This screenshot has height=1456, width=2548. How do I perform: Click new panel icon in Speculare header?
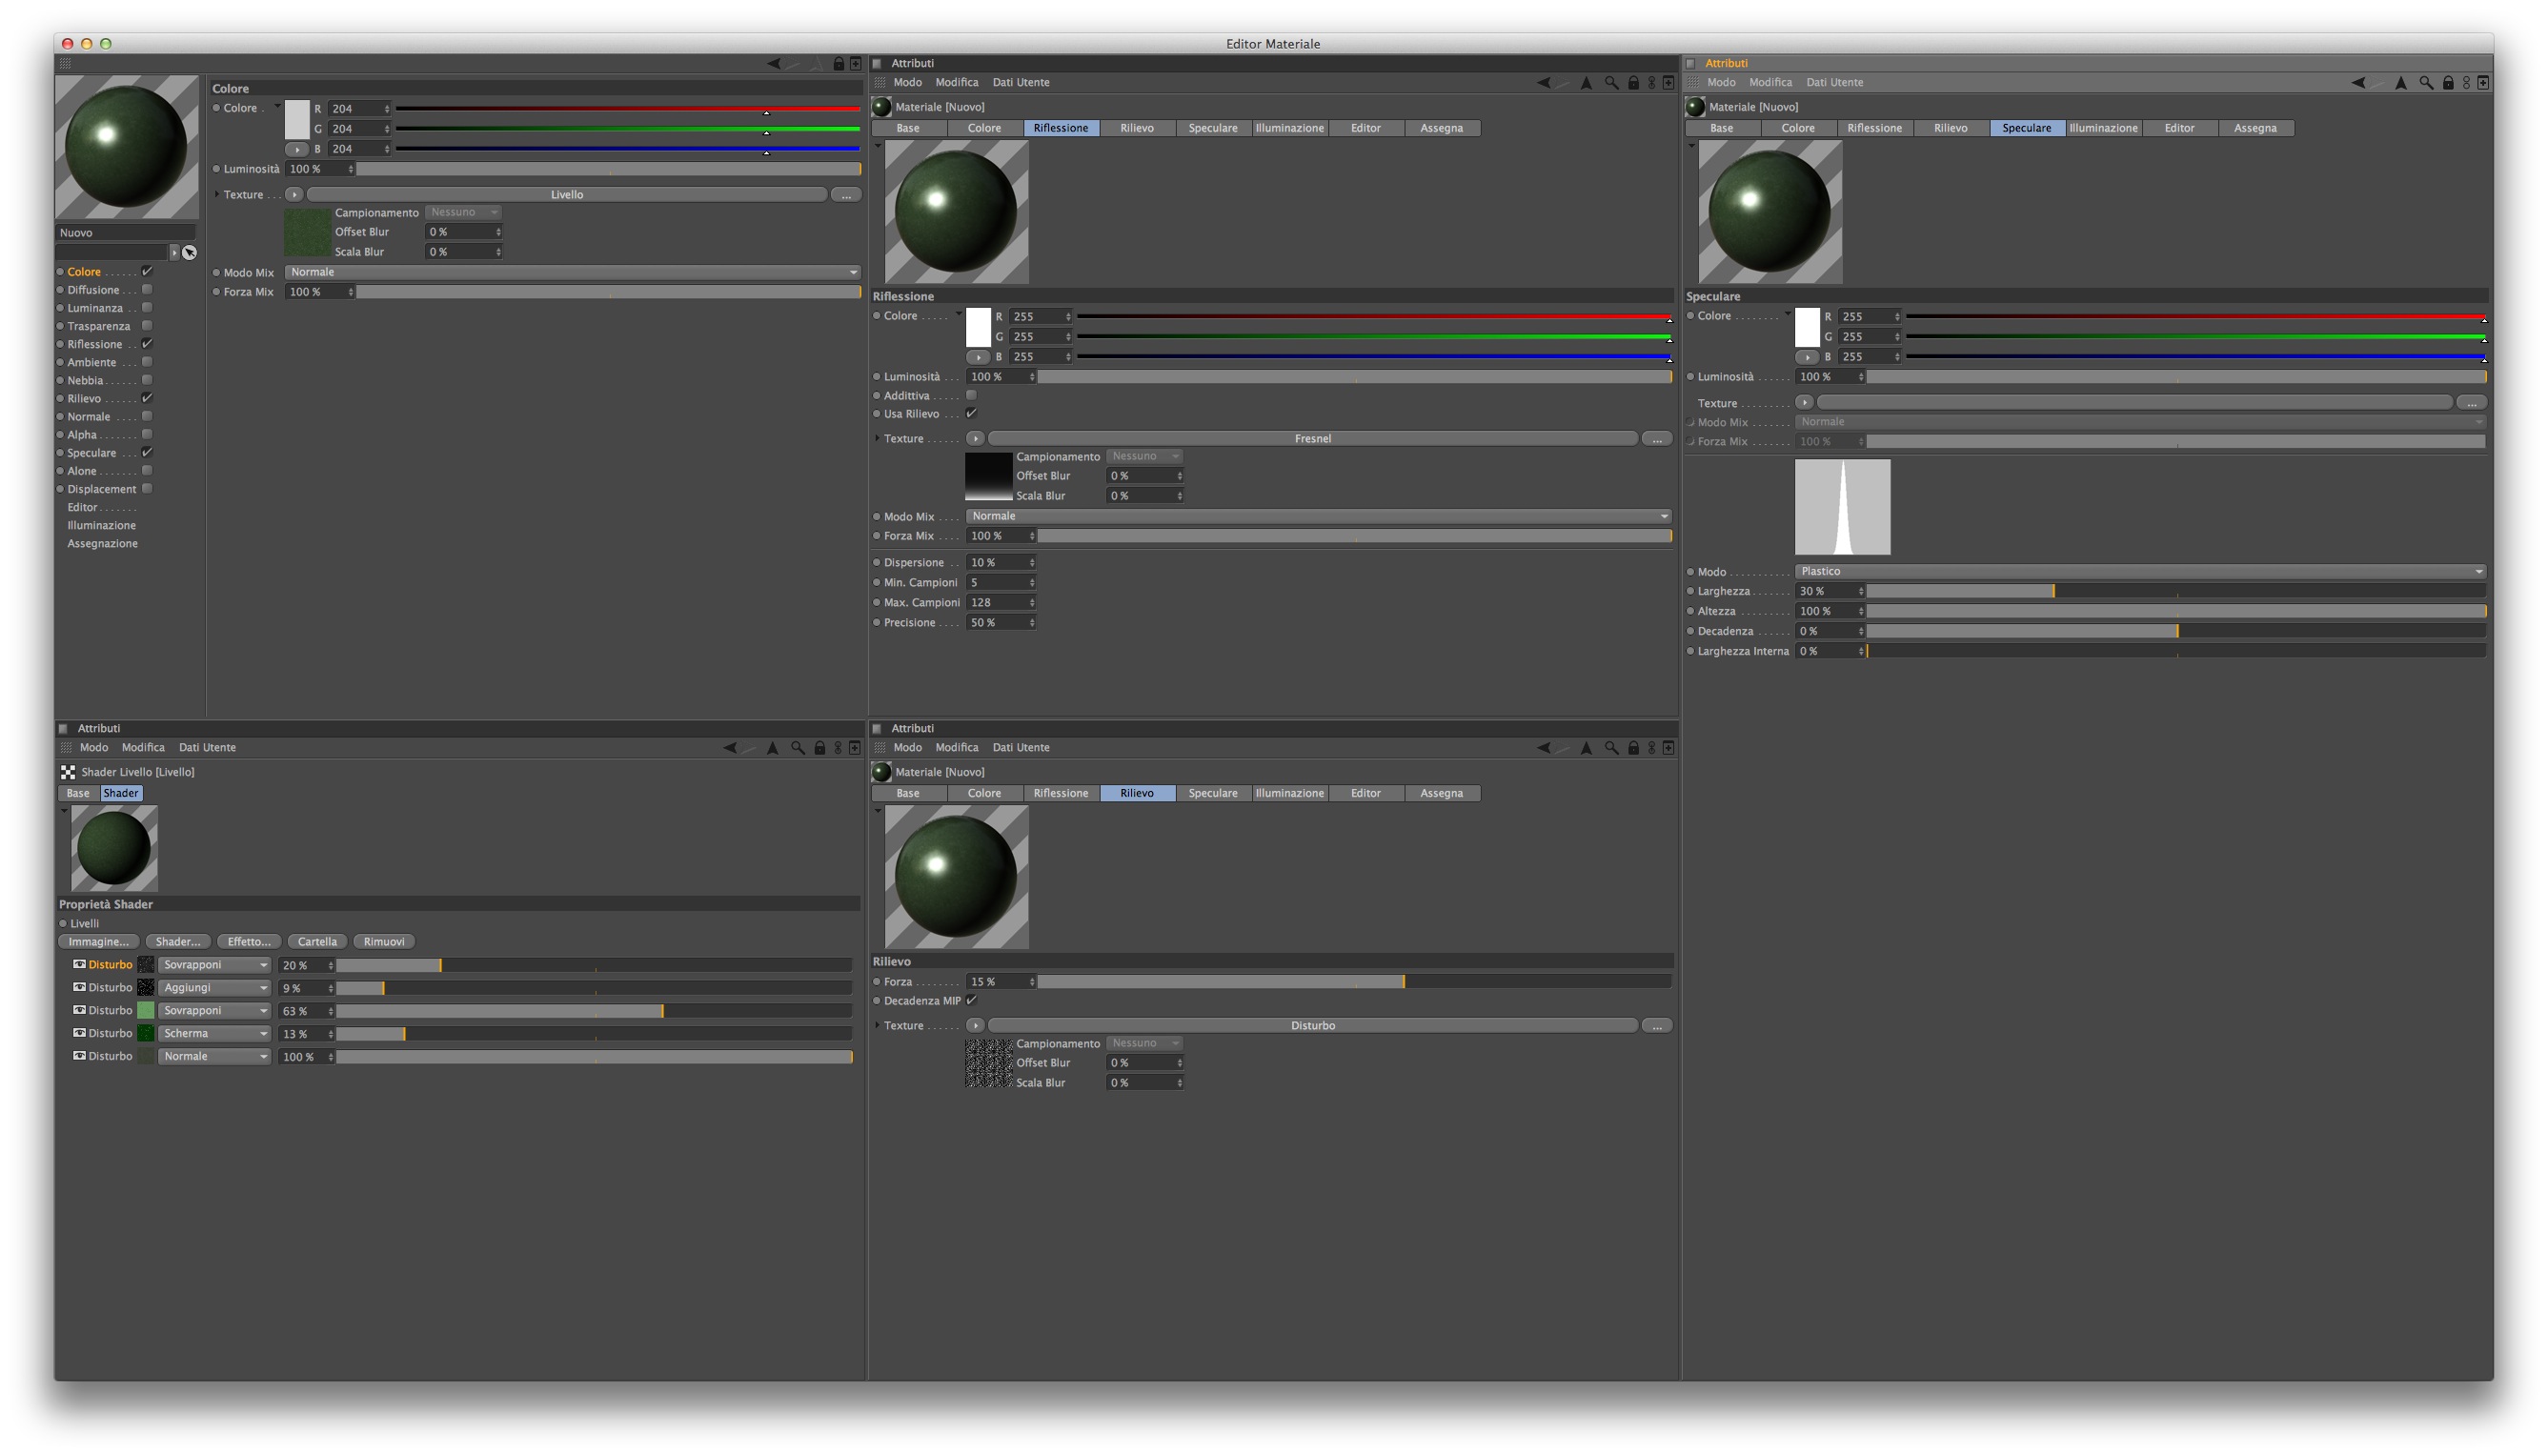2482,83
